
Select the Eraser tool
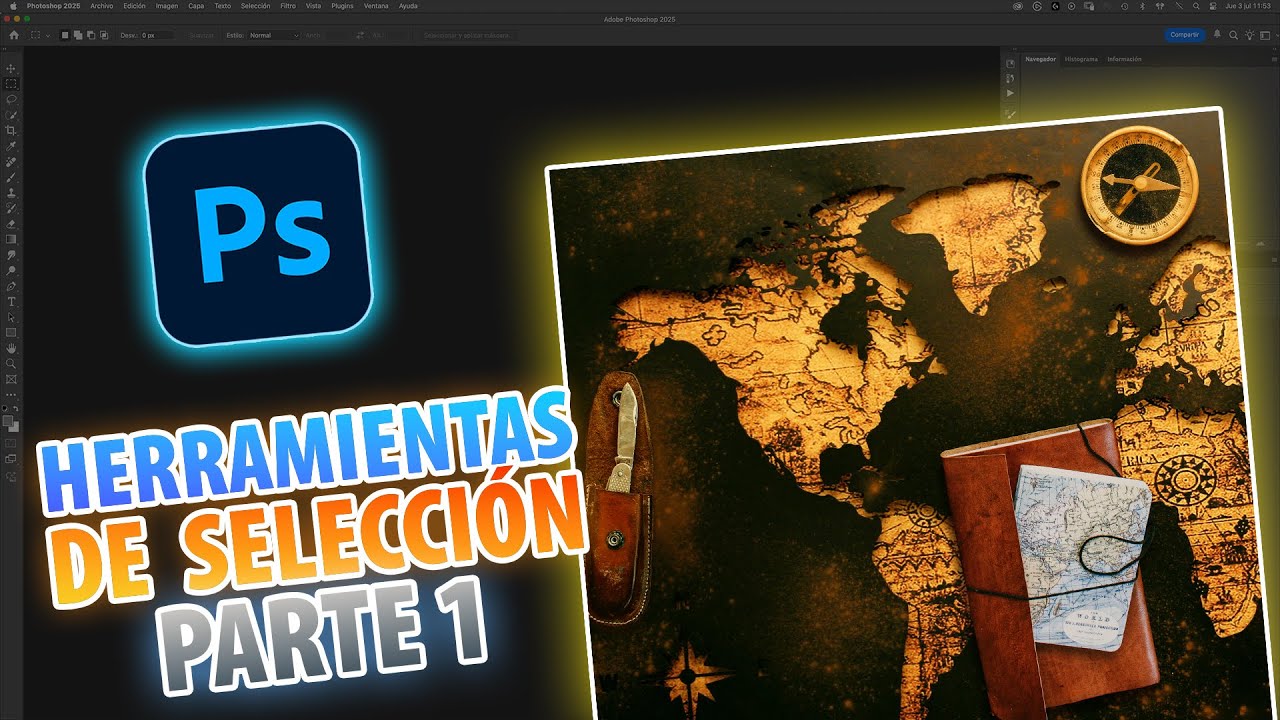(12, 223)
